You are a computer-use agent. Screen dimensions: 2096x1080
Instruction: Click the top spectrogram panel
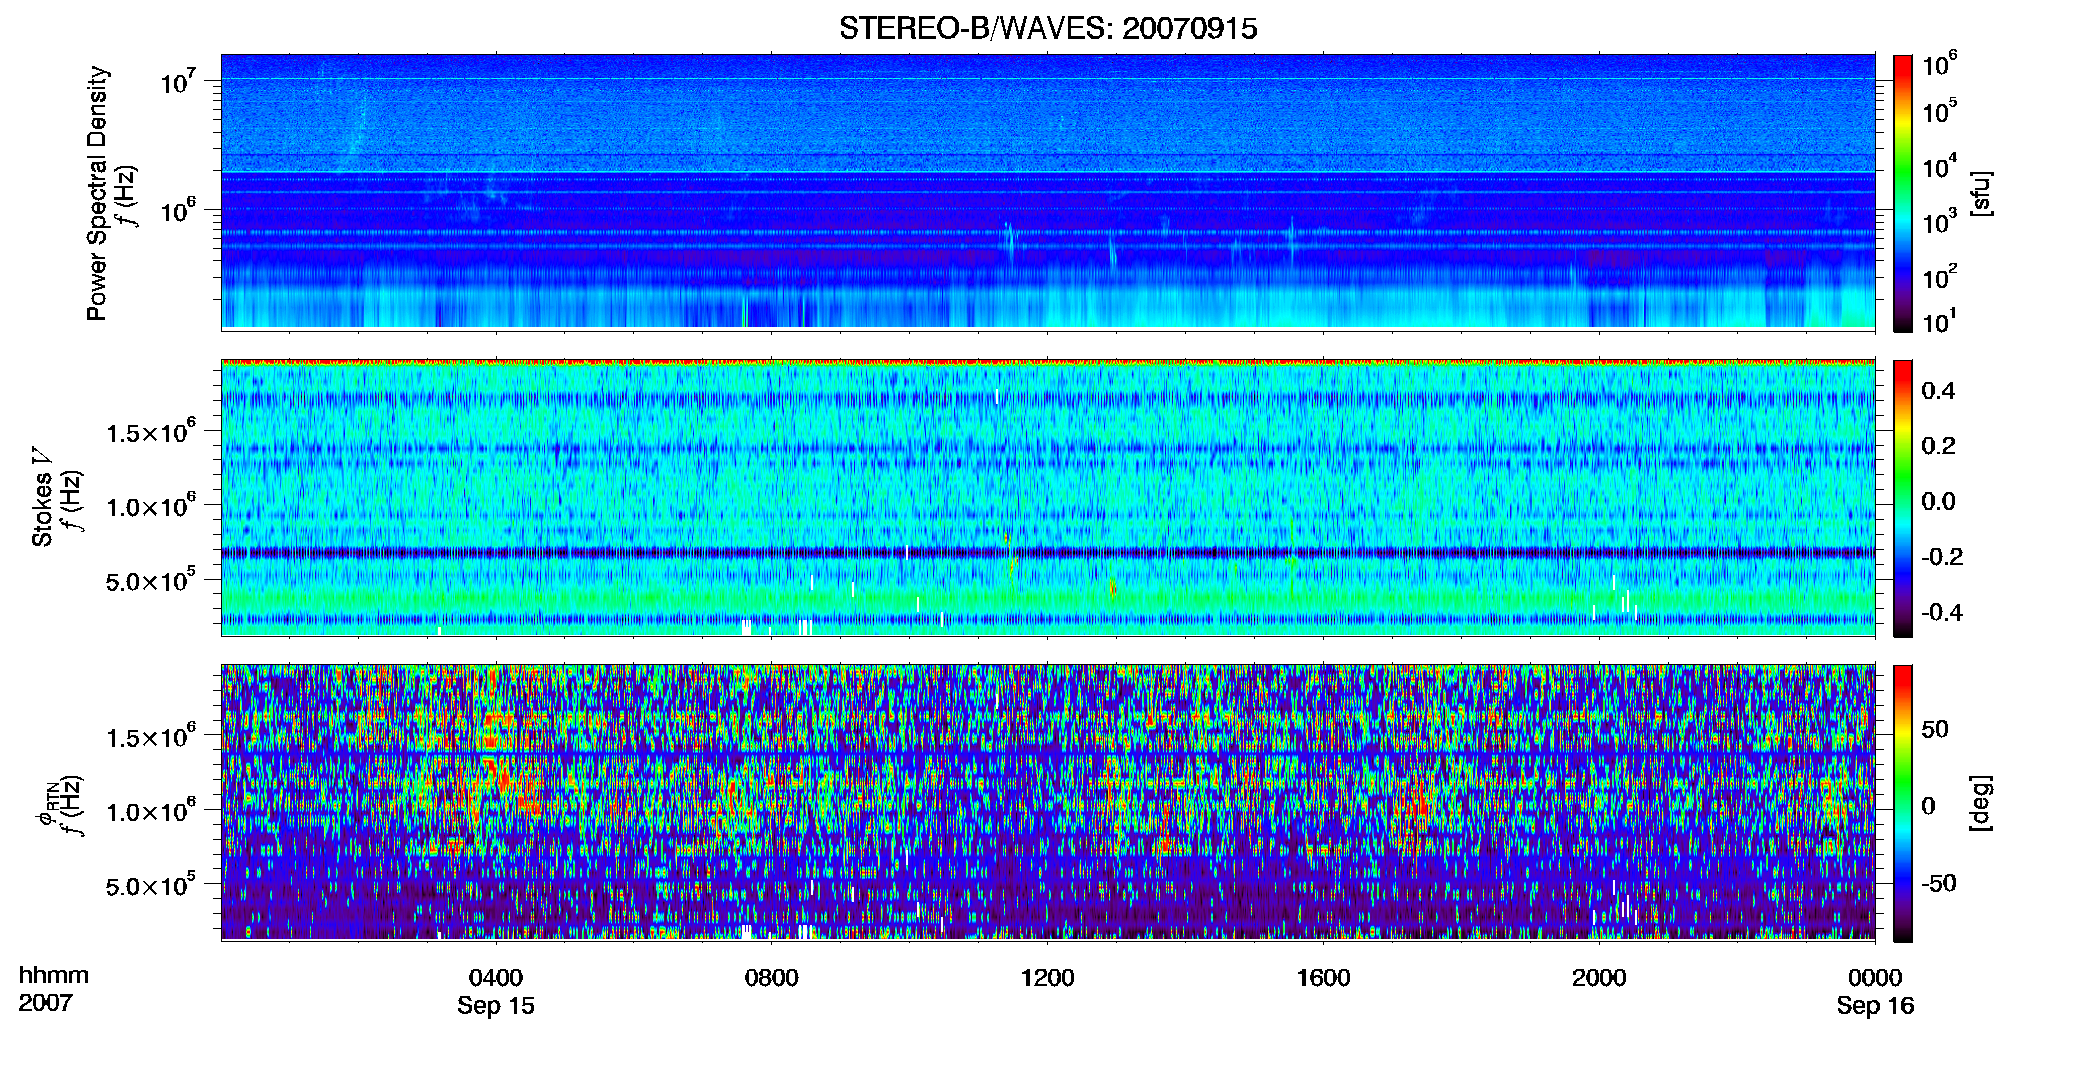[x=1048, y=192]
